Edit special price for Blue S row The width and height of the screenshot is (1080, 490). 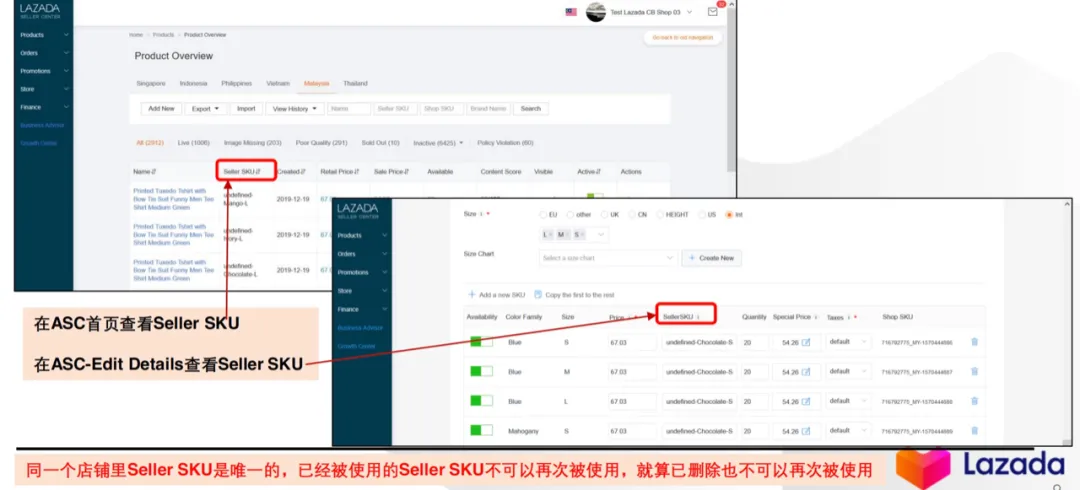click(x=806, y=343)
